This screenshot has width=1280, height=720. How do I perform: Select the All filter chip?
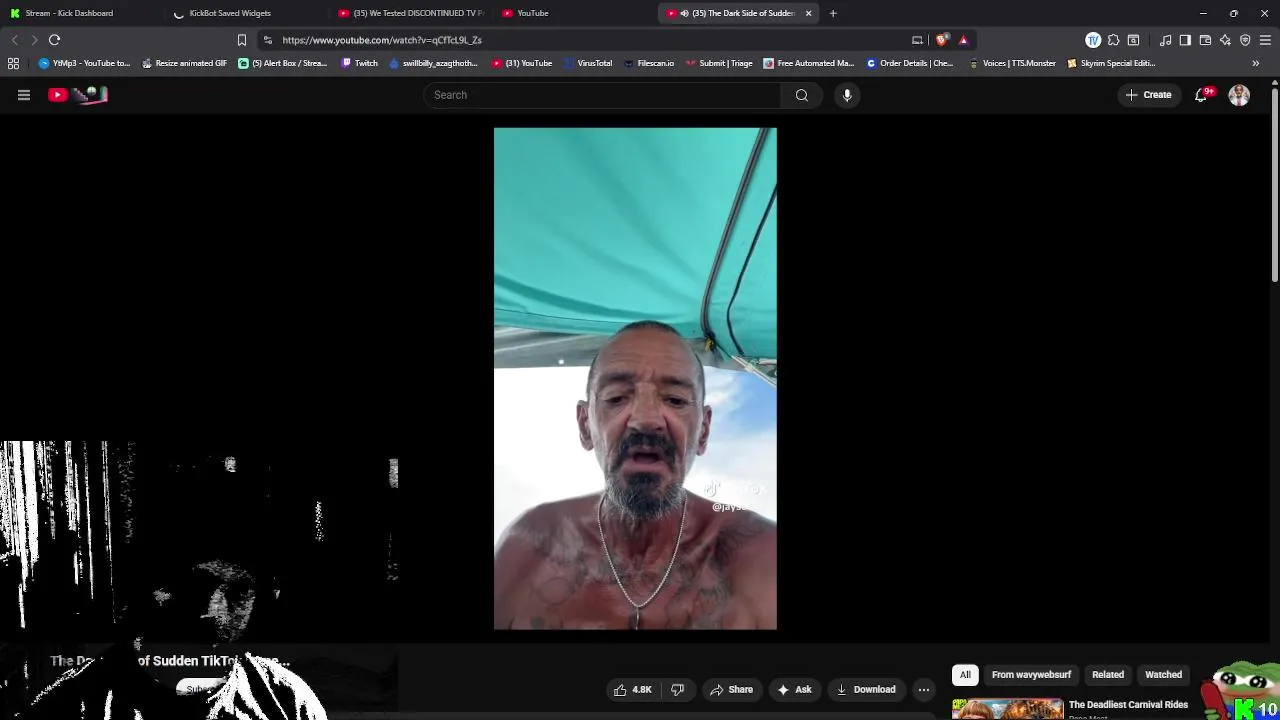click(x=965, y=675)
